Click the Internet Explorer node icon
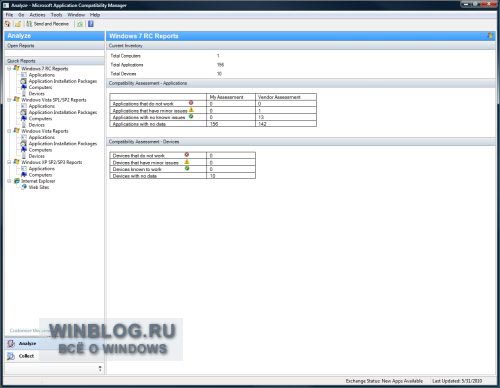 point(17,181)
